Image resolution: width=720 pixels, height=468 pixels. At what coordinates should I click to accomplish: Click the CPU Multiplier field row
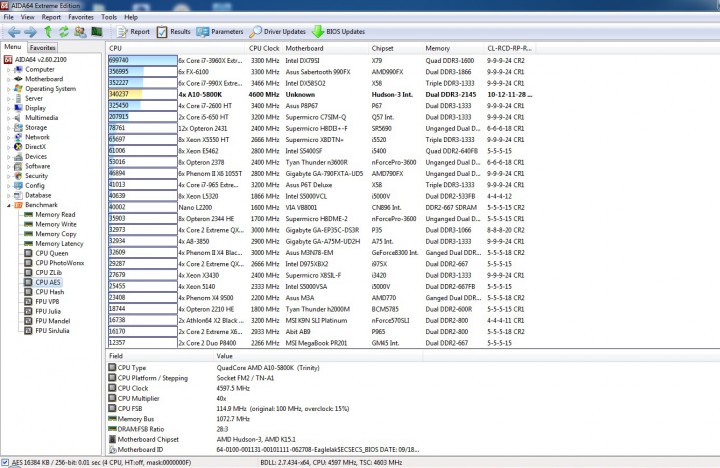[x=264, y=398]
